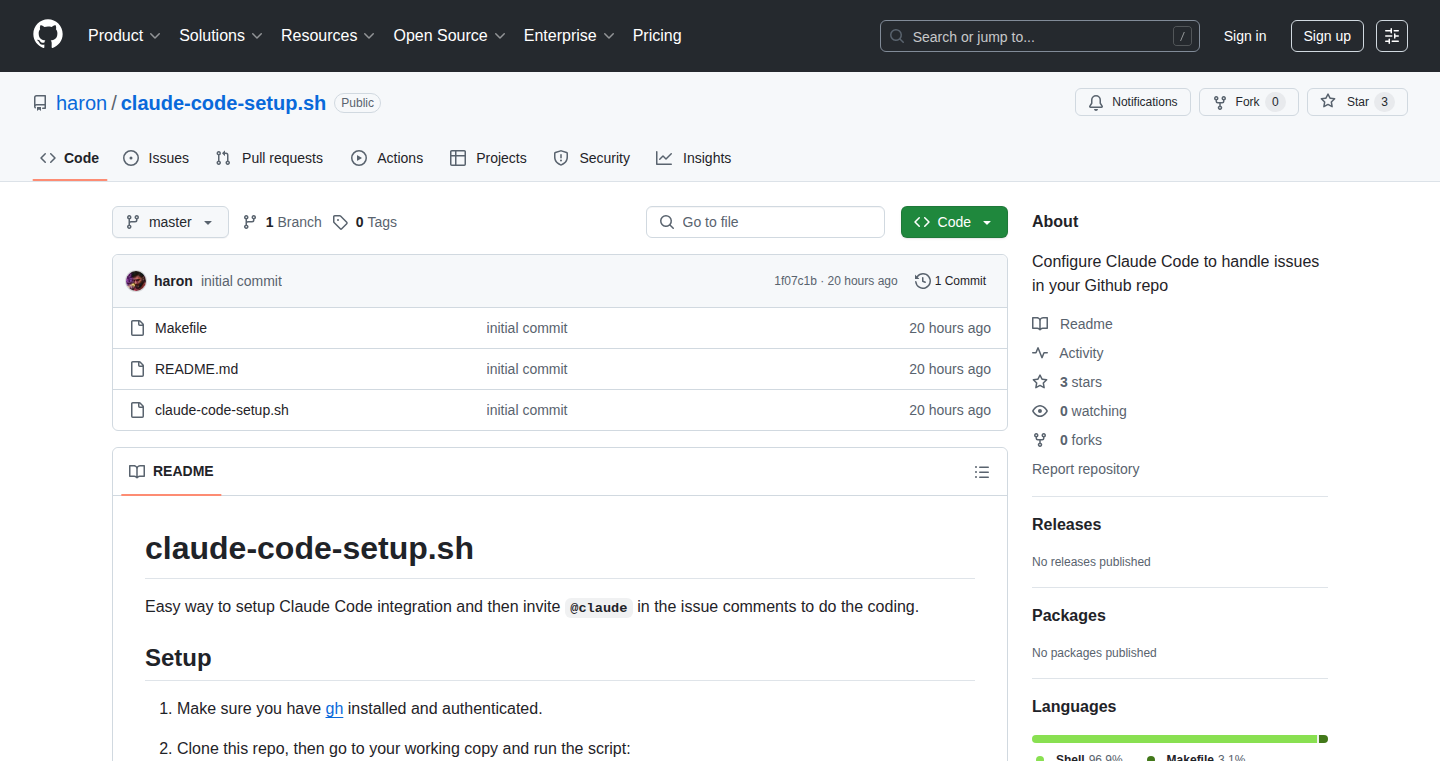Click the README.md row's initial commit message
The image size is (1440, 761).
pyautogui.click(x=527, y=369)
